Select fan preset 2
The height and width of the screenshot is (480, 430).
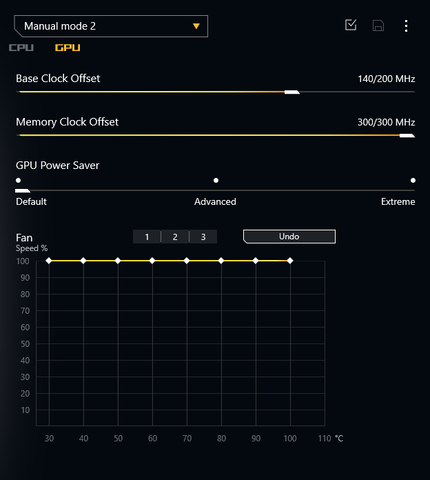(x=175, y=237)
